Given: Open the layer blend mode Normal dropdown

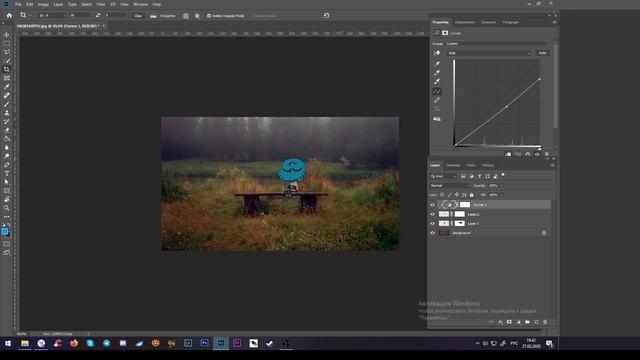Looking at the screenshot, I should [x=450, y=186].
